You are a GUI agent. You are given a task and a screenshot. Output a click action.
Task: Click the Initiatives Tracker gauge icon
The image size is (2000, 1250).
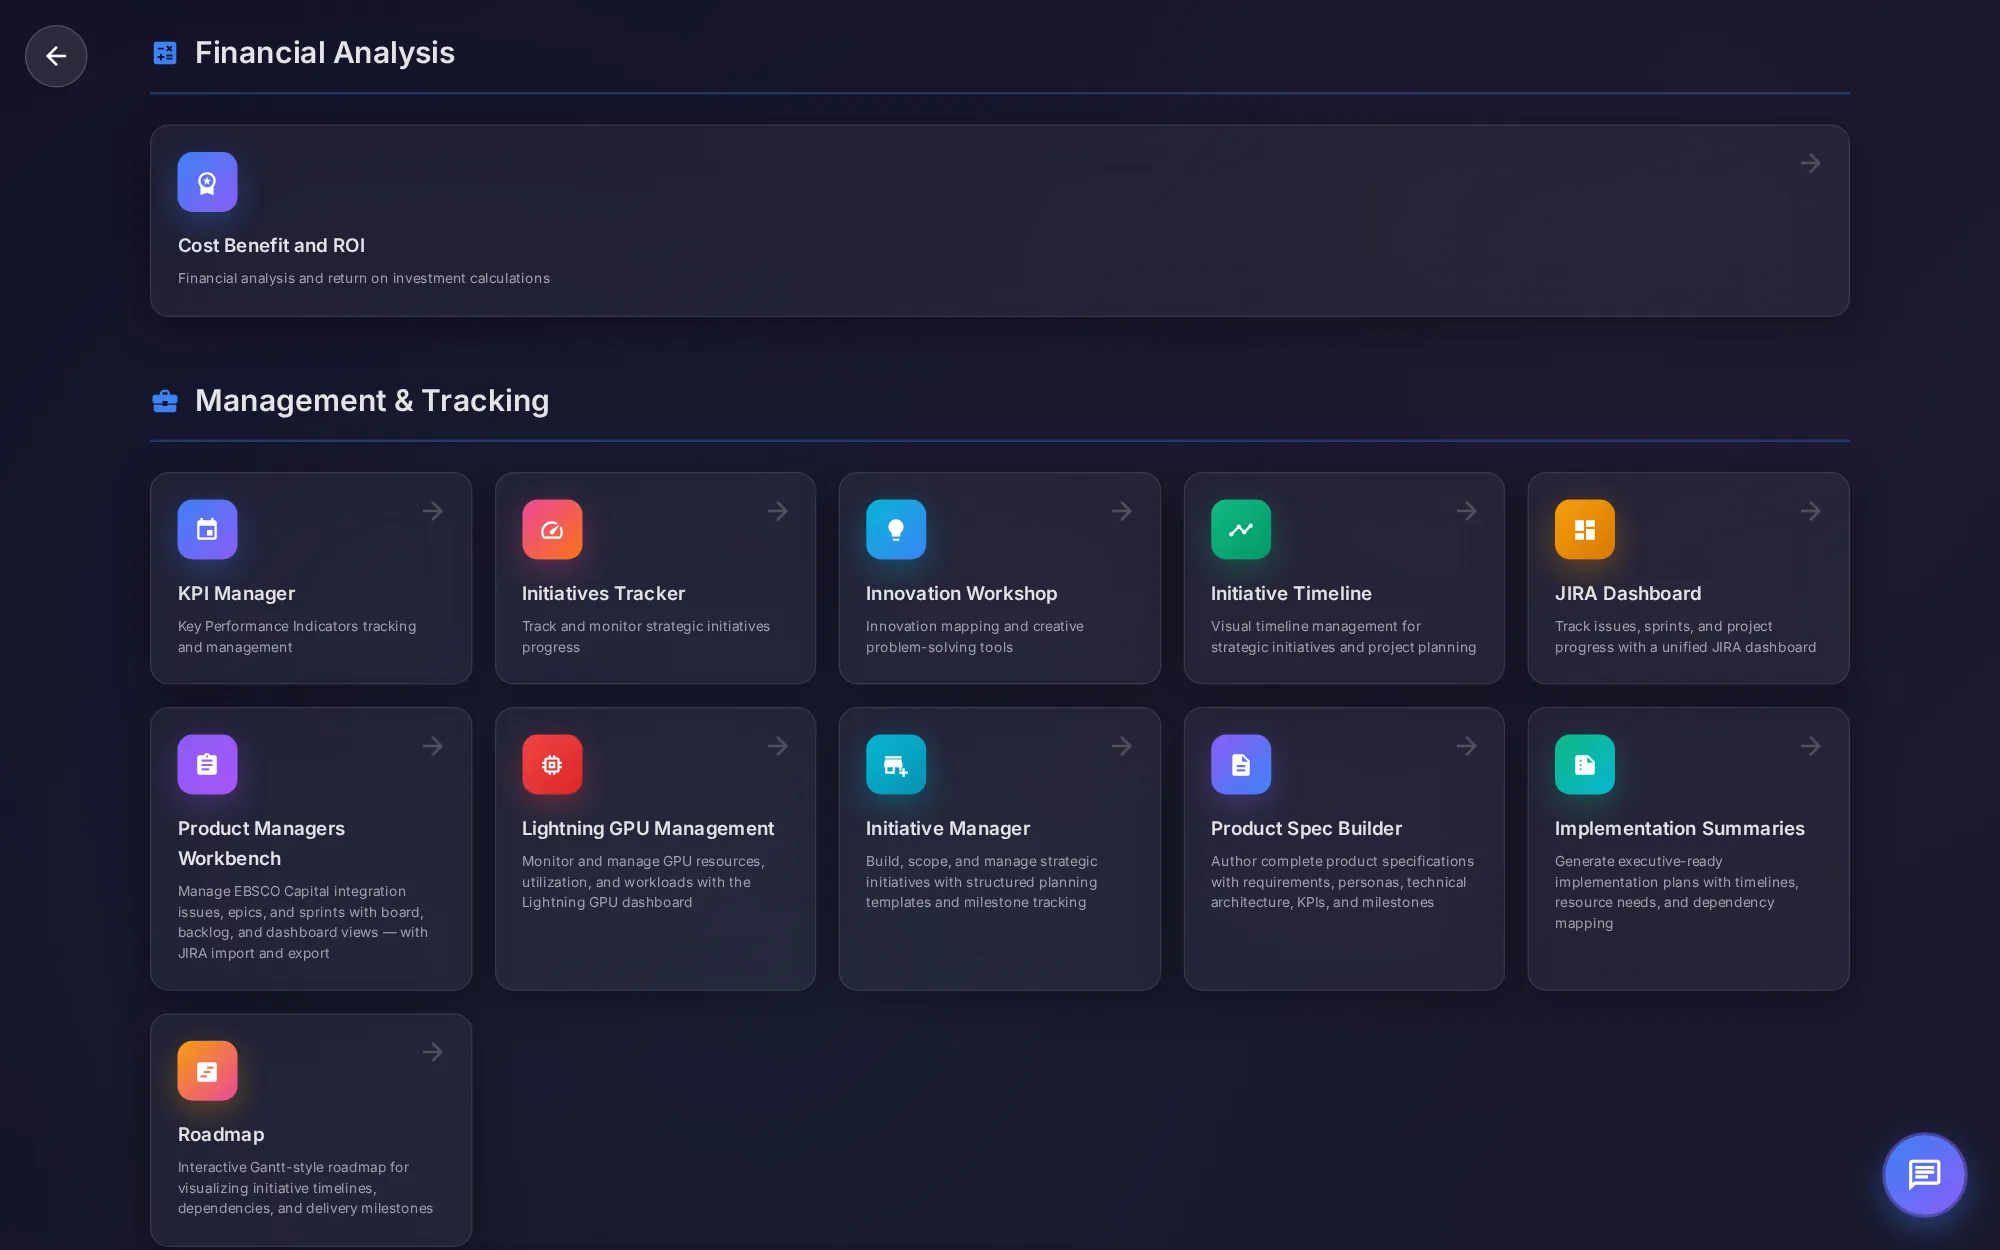click(552, 529)
